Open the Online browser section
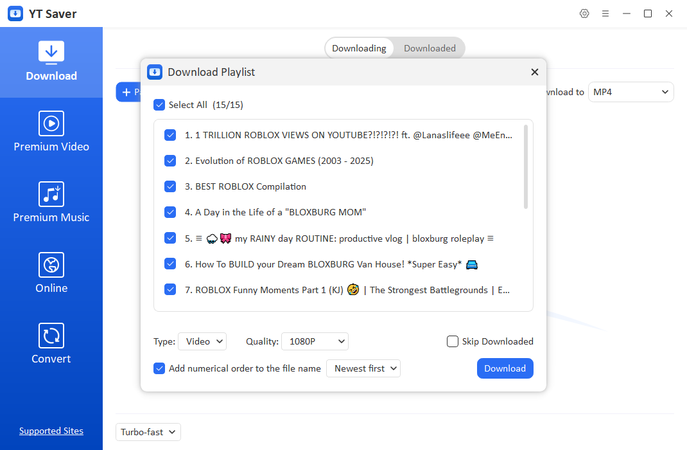 pyautogui.click(x=51, y=265)
